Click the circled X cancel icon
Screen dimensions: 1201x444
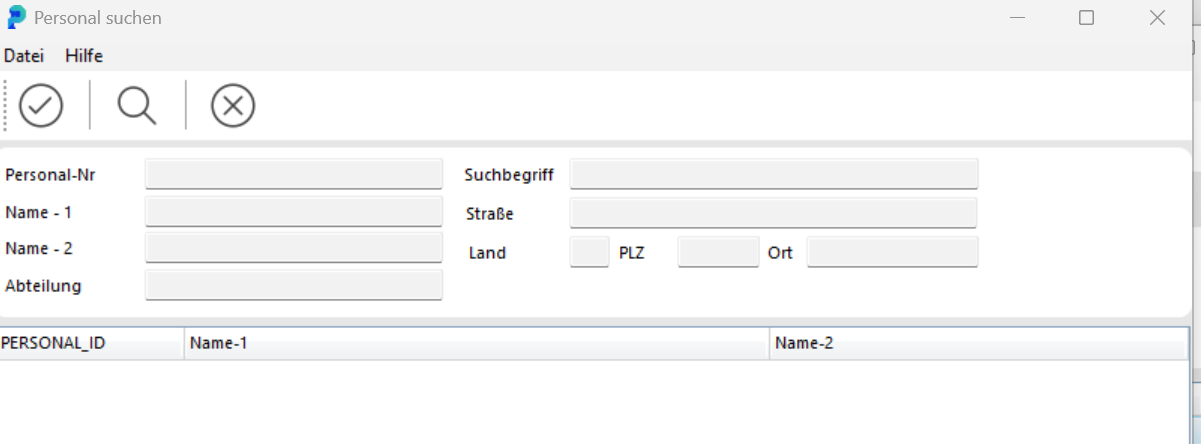pyautogui.click(x=233, y=105)
